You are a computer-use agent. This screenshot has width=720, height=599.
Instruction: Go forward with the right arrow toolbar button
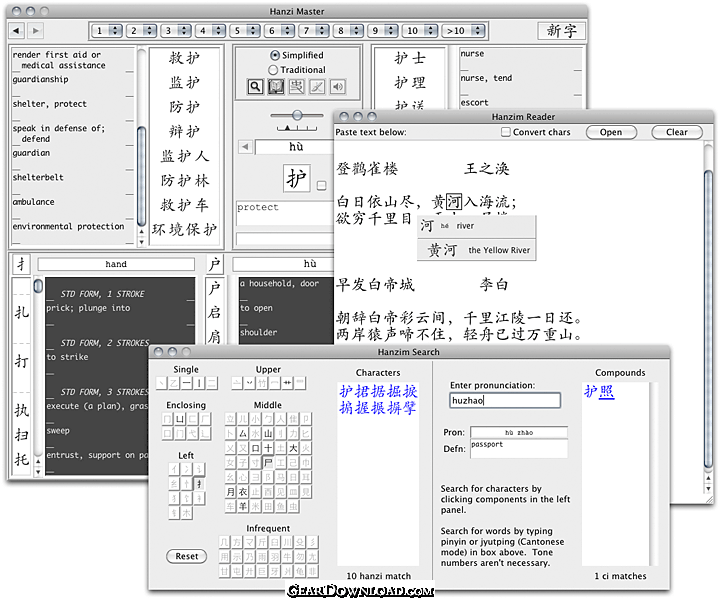[35, 31]
